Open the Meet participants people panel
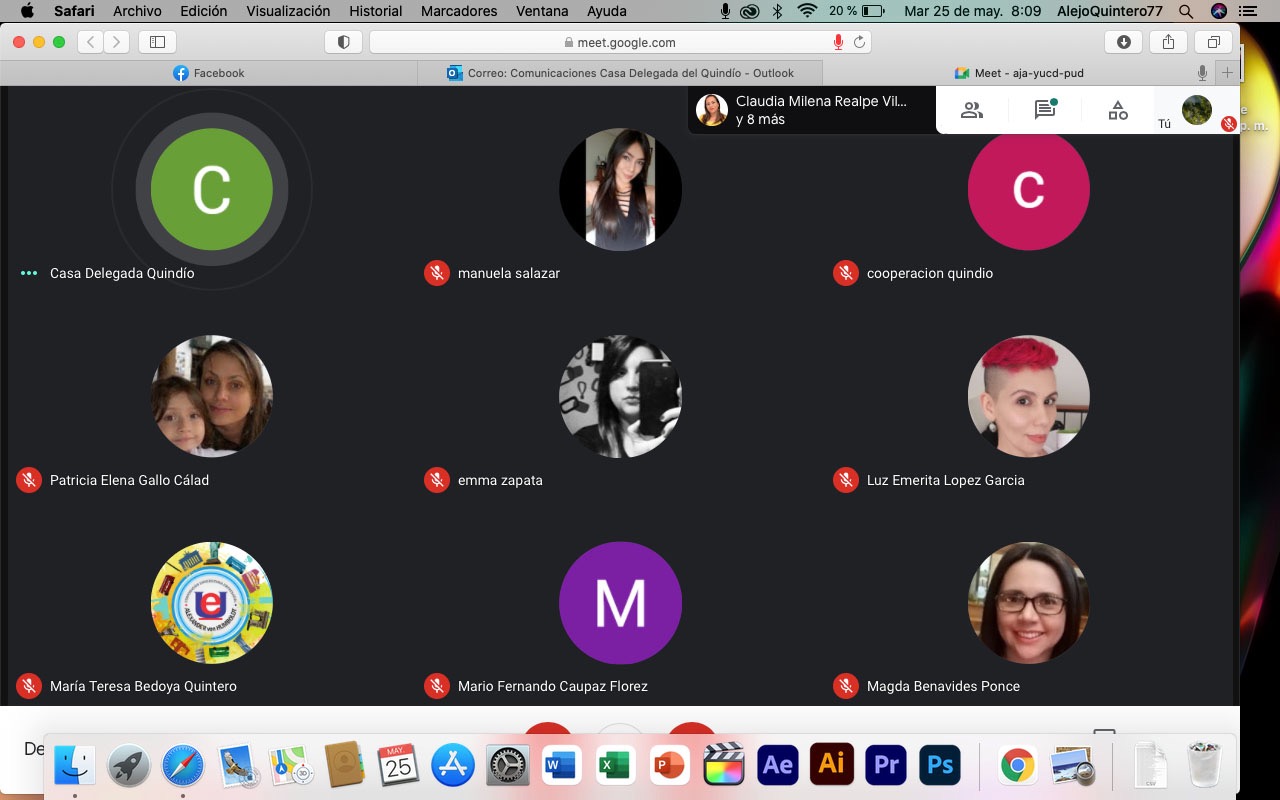 click(x=971, y=110)
